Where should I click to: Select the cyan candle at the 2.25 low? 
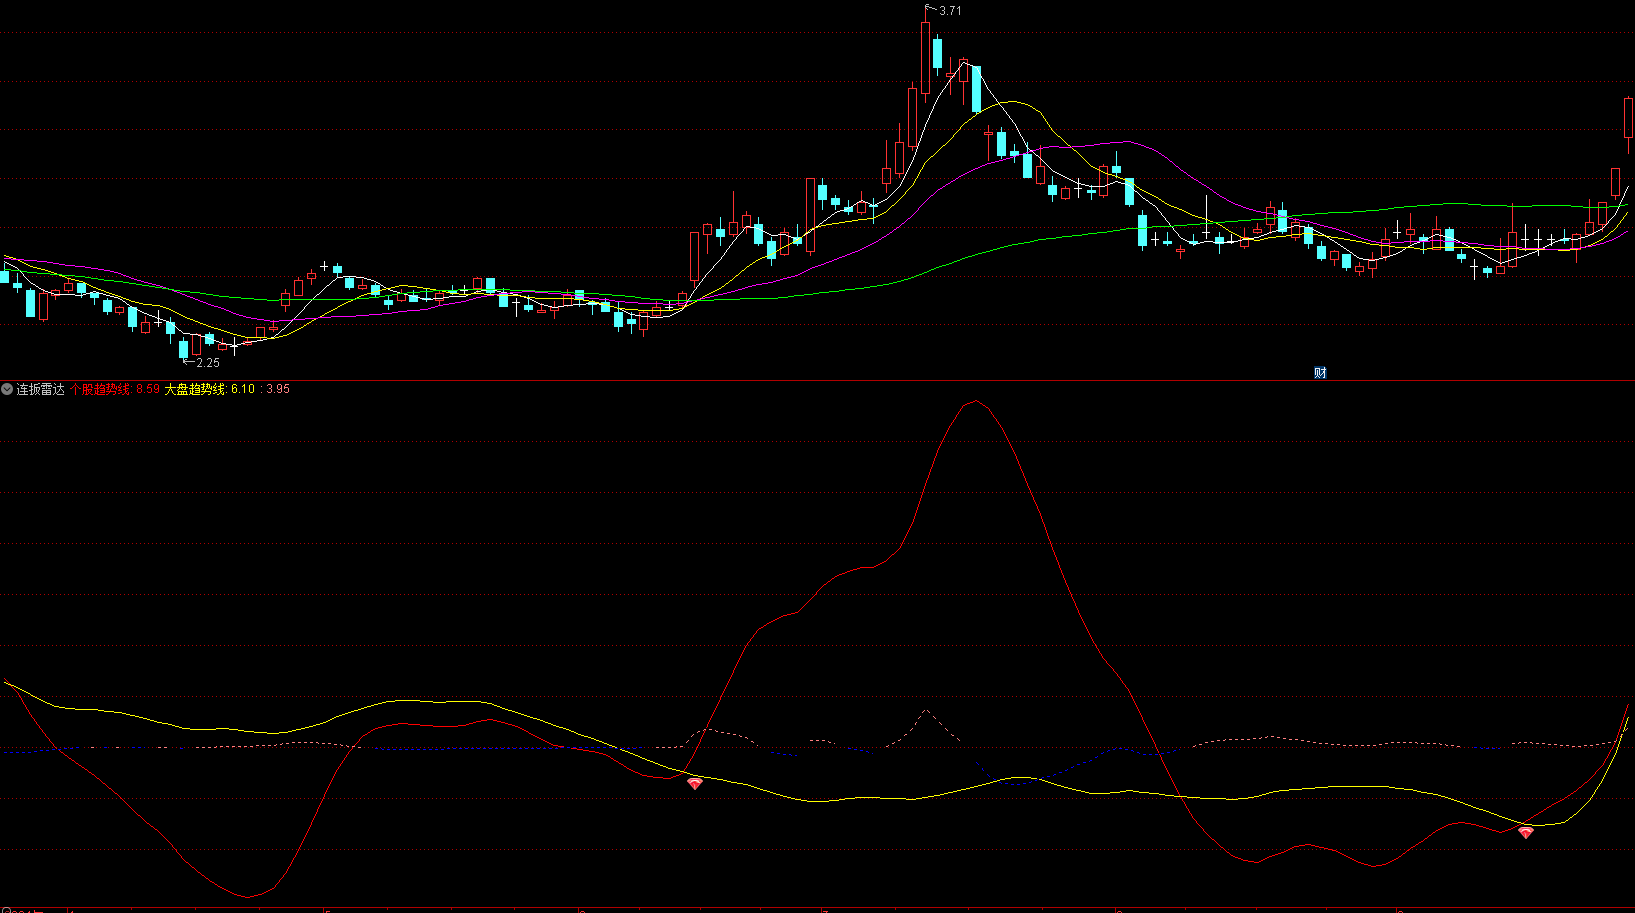pos(183,348)
